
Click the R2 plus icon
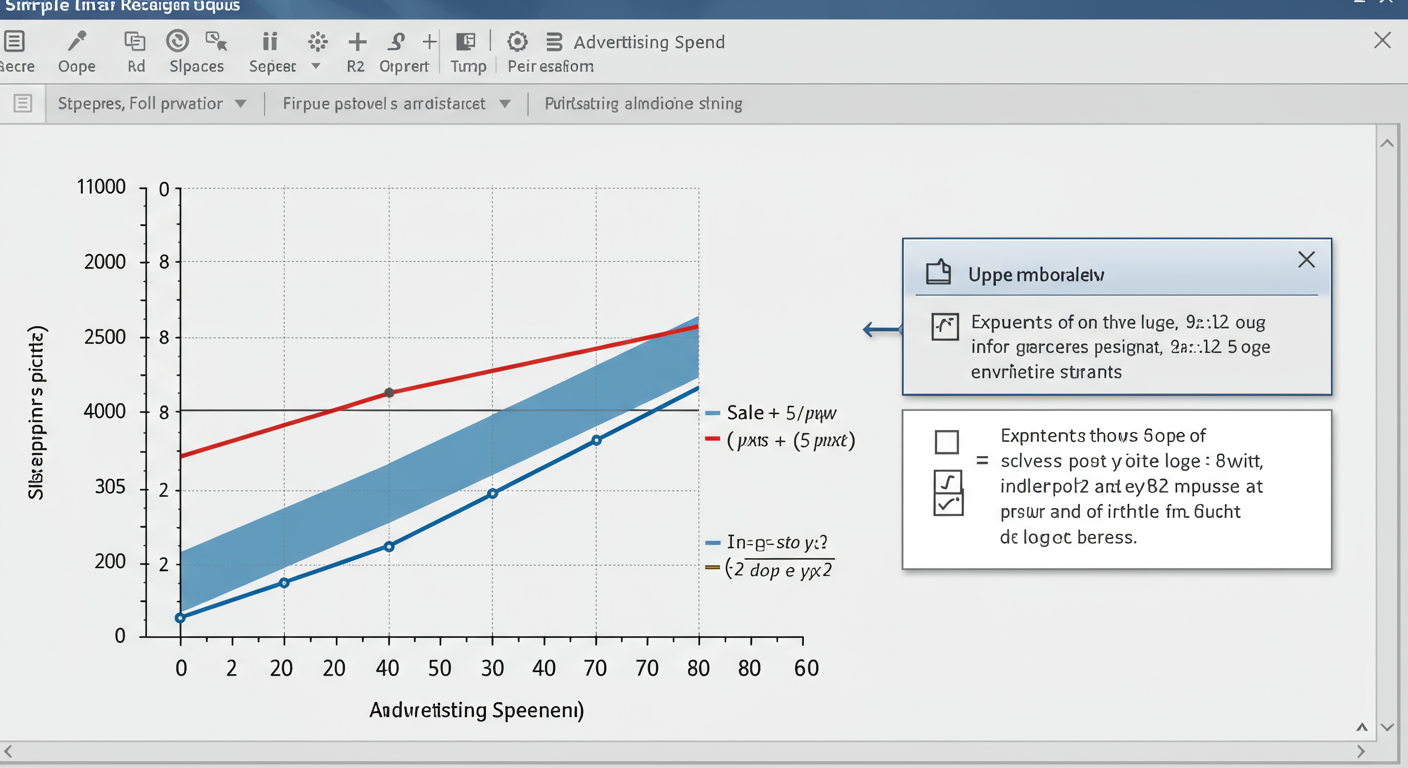pyautogui.click(x=356, y=42)
